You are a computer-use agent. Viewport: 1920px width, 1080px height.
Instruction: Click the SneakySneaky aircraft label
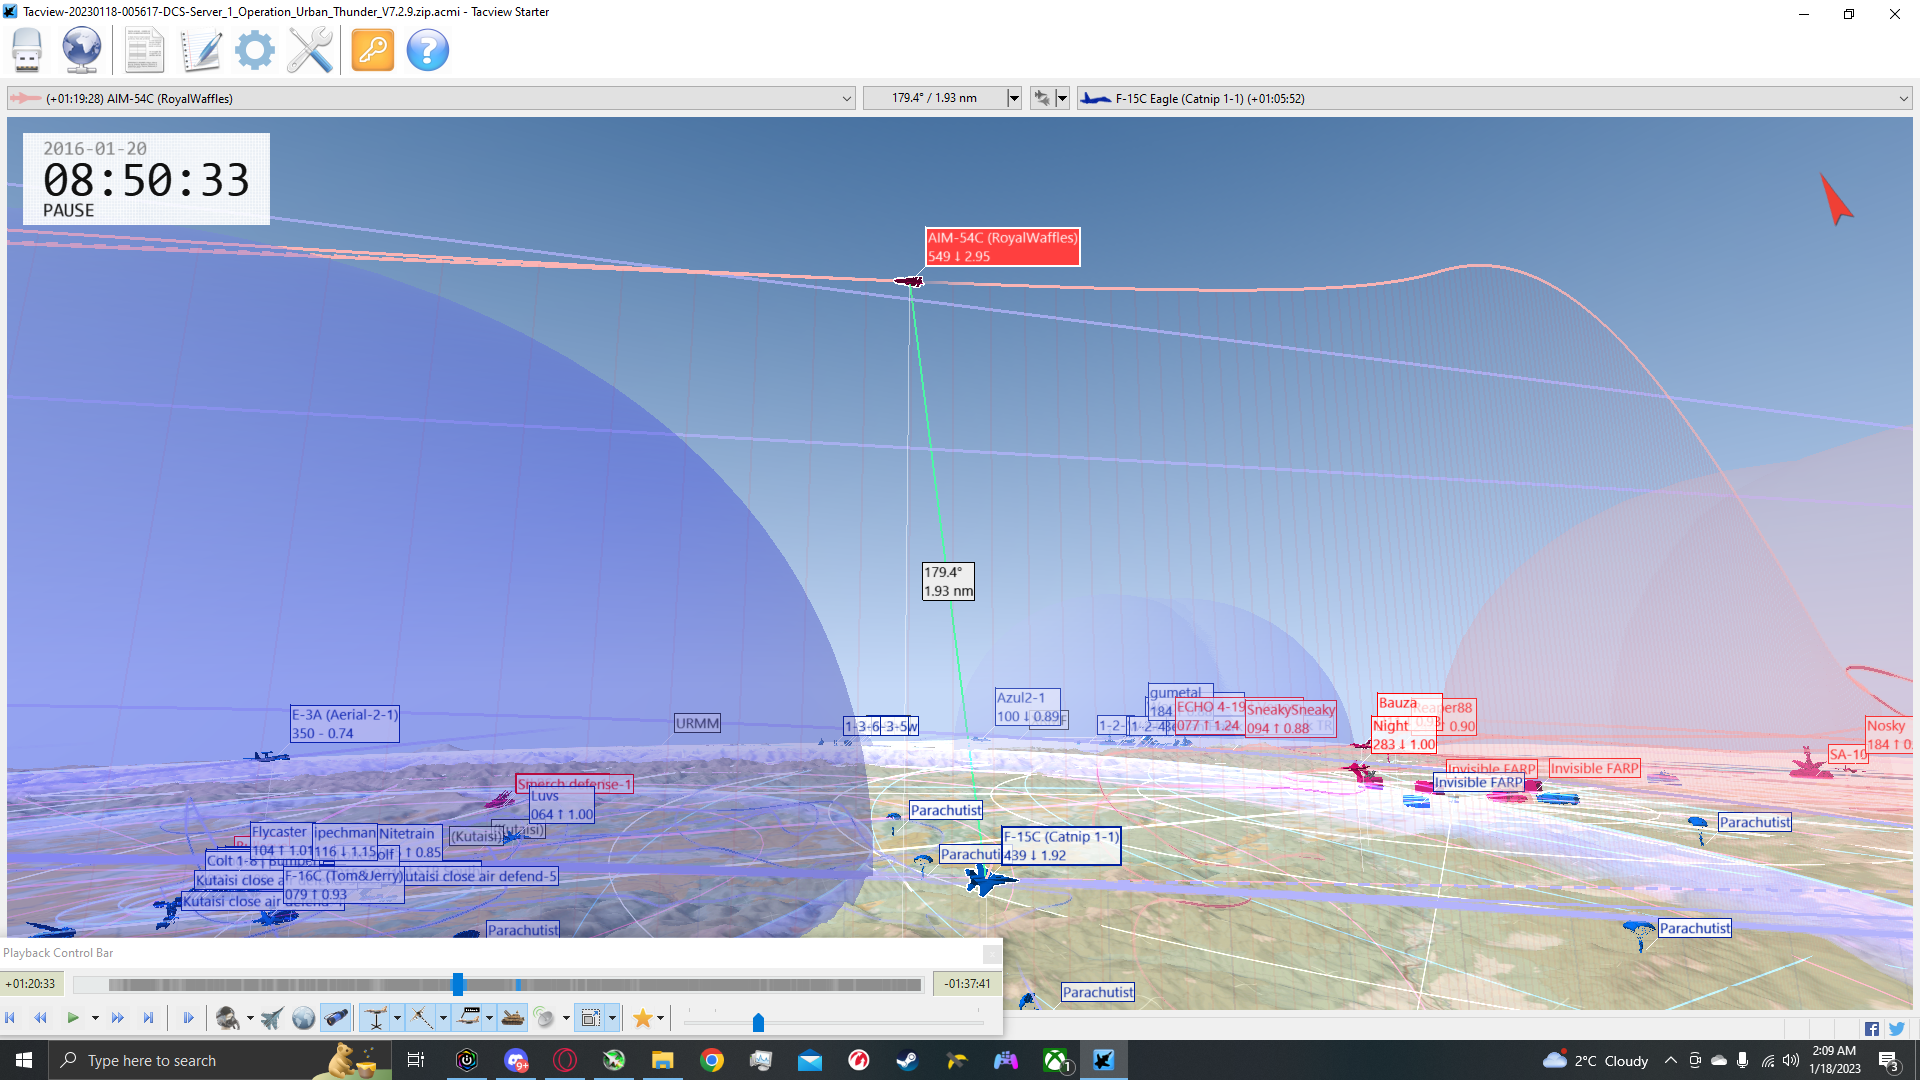(x=1290, y=719)
